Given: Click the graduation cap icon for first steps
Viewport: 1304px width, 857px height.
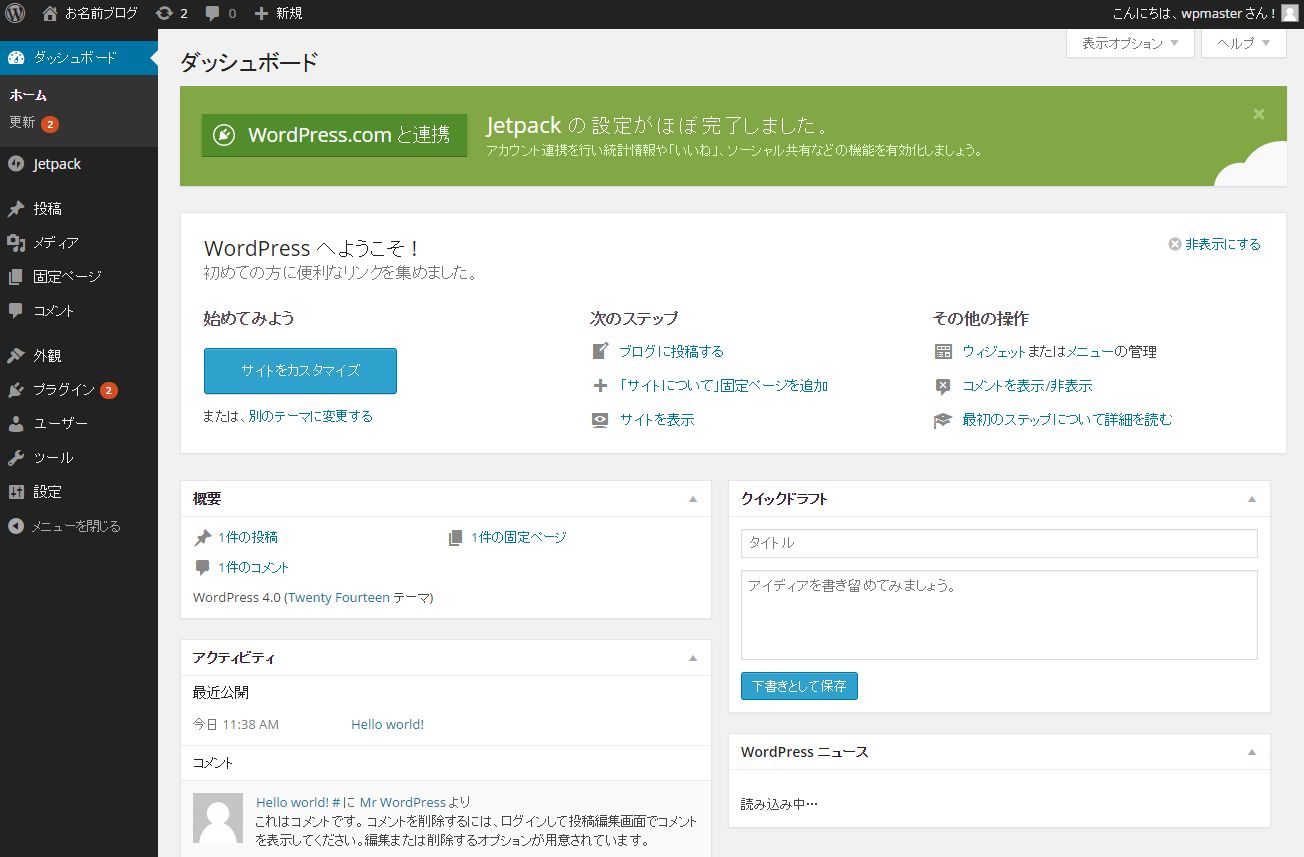Looking at the screenshot, I should (943, 420).
